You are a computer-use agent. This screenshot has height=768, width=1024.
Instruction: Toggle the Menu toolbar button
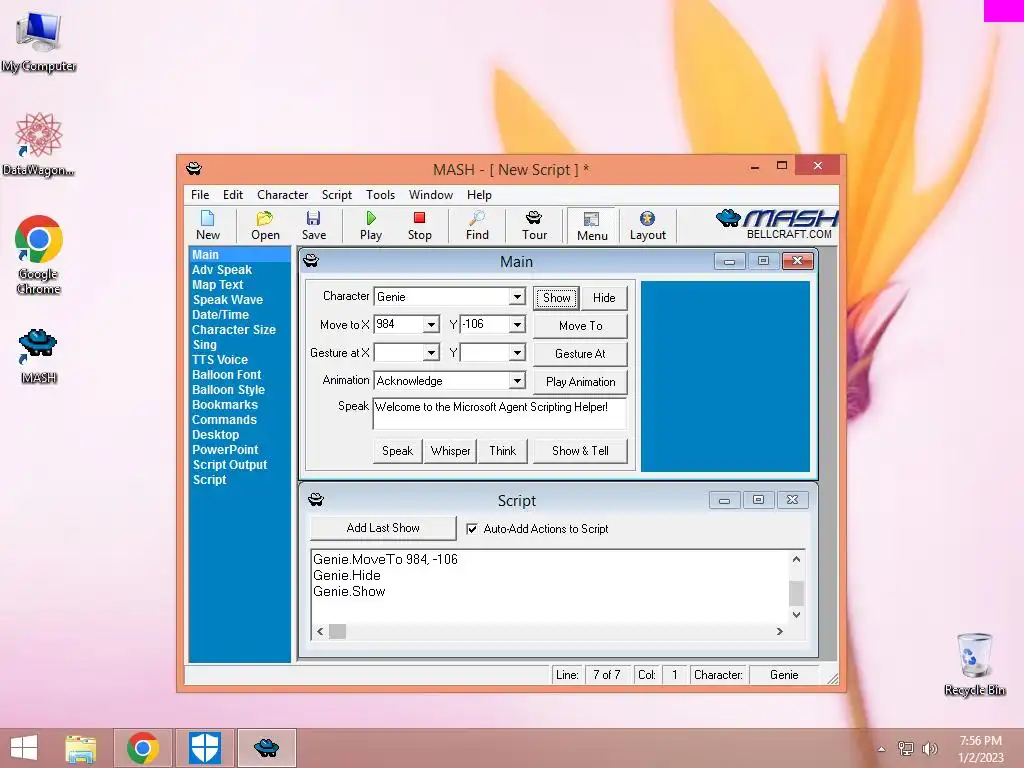click(592, 226)
